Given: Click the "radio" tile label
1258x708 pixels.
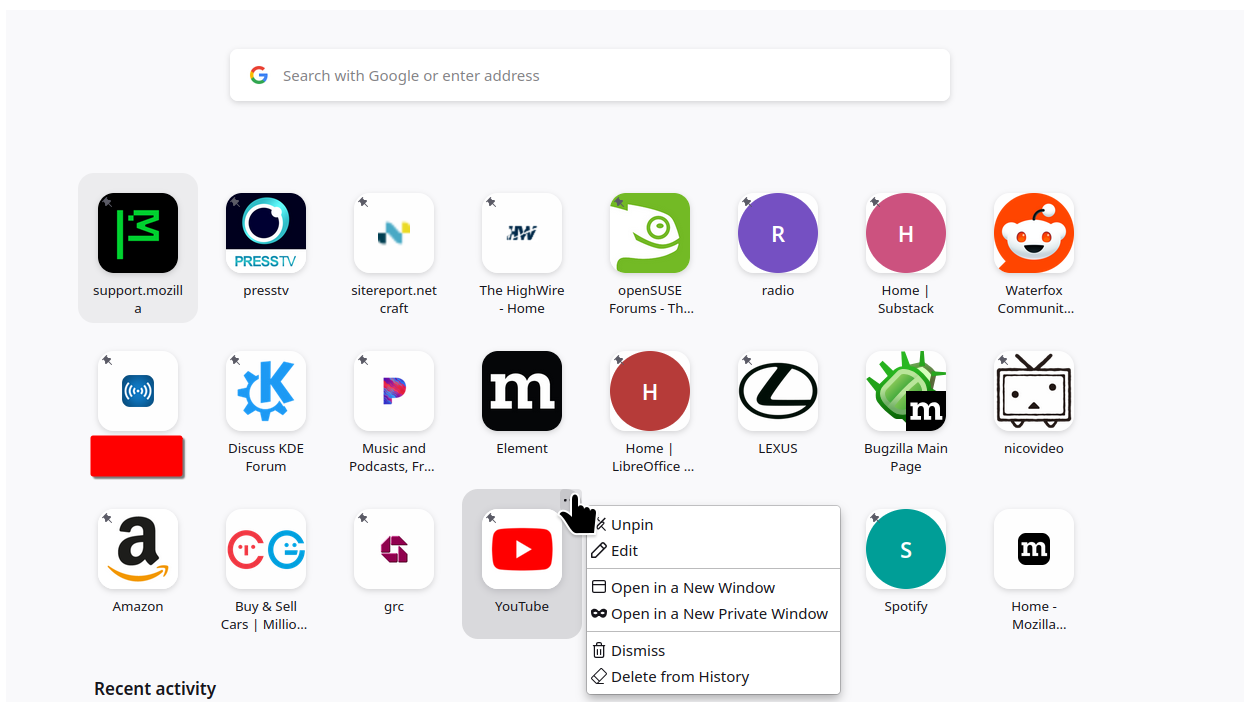Looking at the screenshot, I should (778, 290).
